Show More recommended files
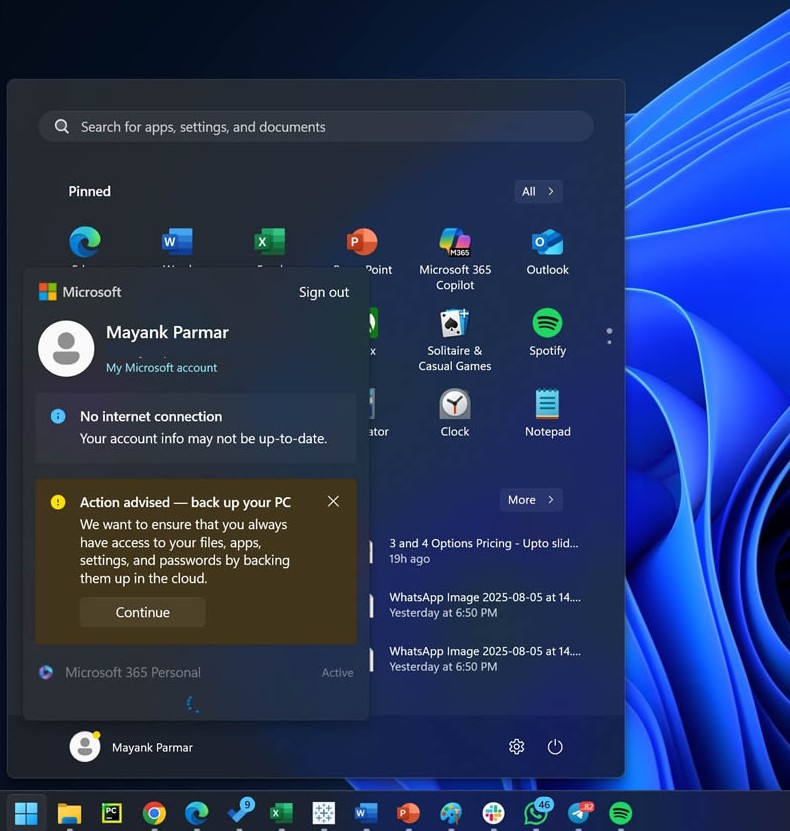This screenshot has width=790, height=831. click(531, 500)
